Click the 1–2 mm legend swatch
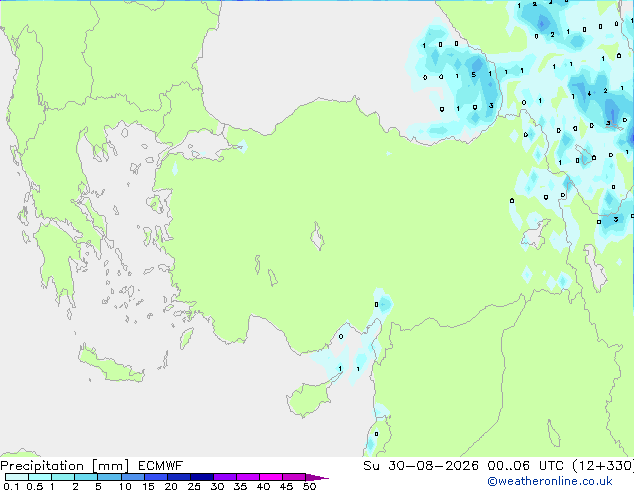 click(63, 477)
